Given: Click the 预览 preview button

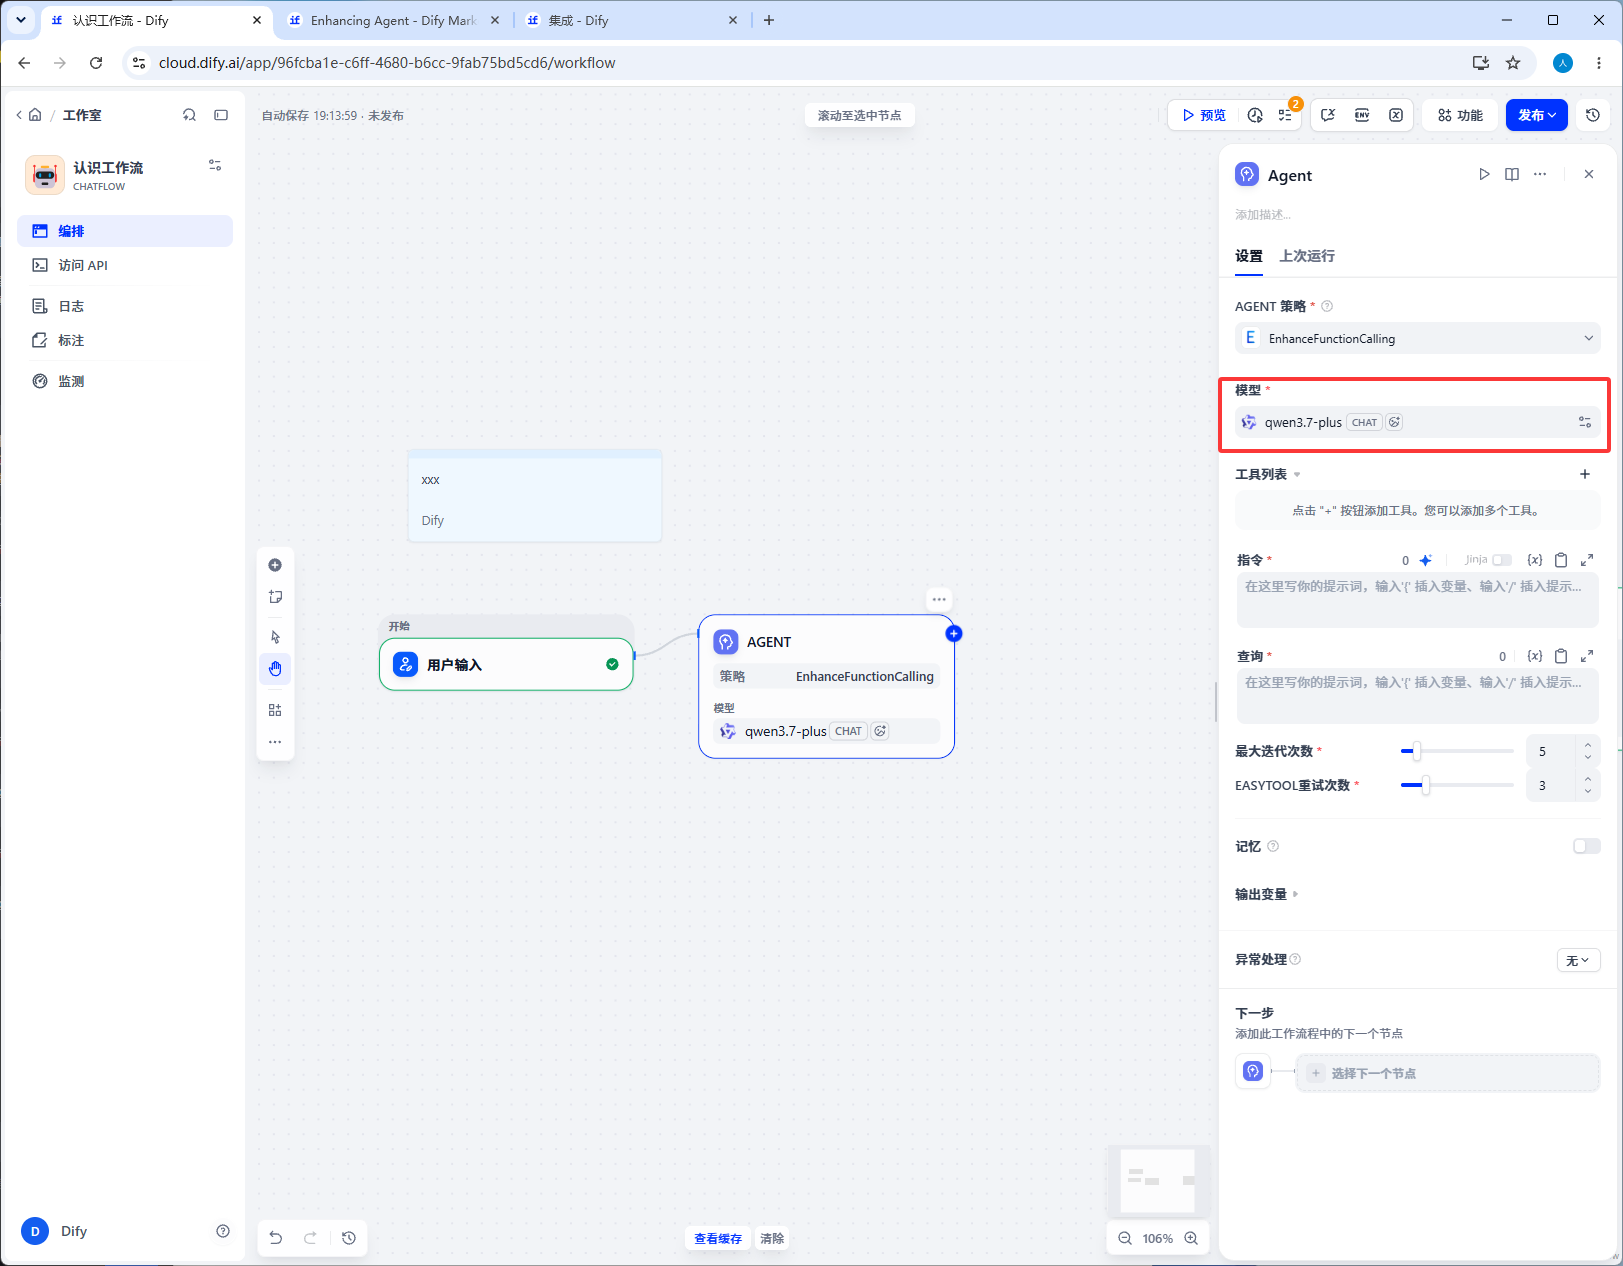Looking at the screenshot, I should tap(1204, 115).
